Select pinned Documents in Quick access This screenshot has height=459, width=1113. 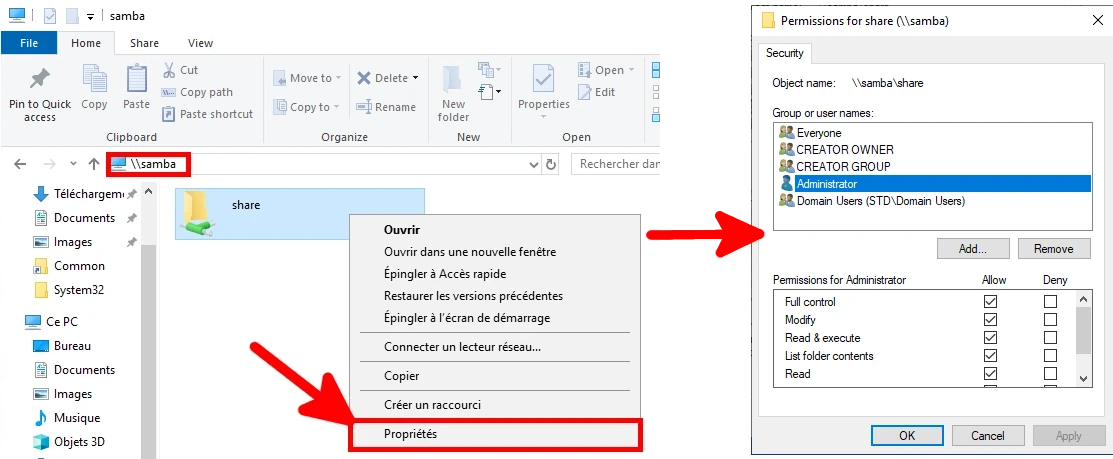coord(83,218)
